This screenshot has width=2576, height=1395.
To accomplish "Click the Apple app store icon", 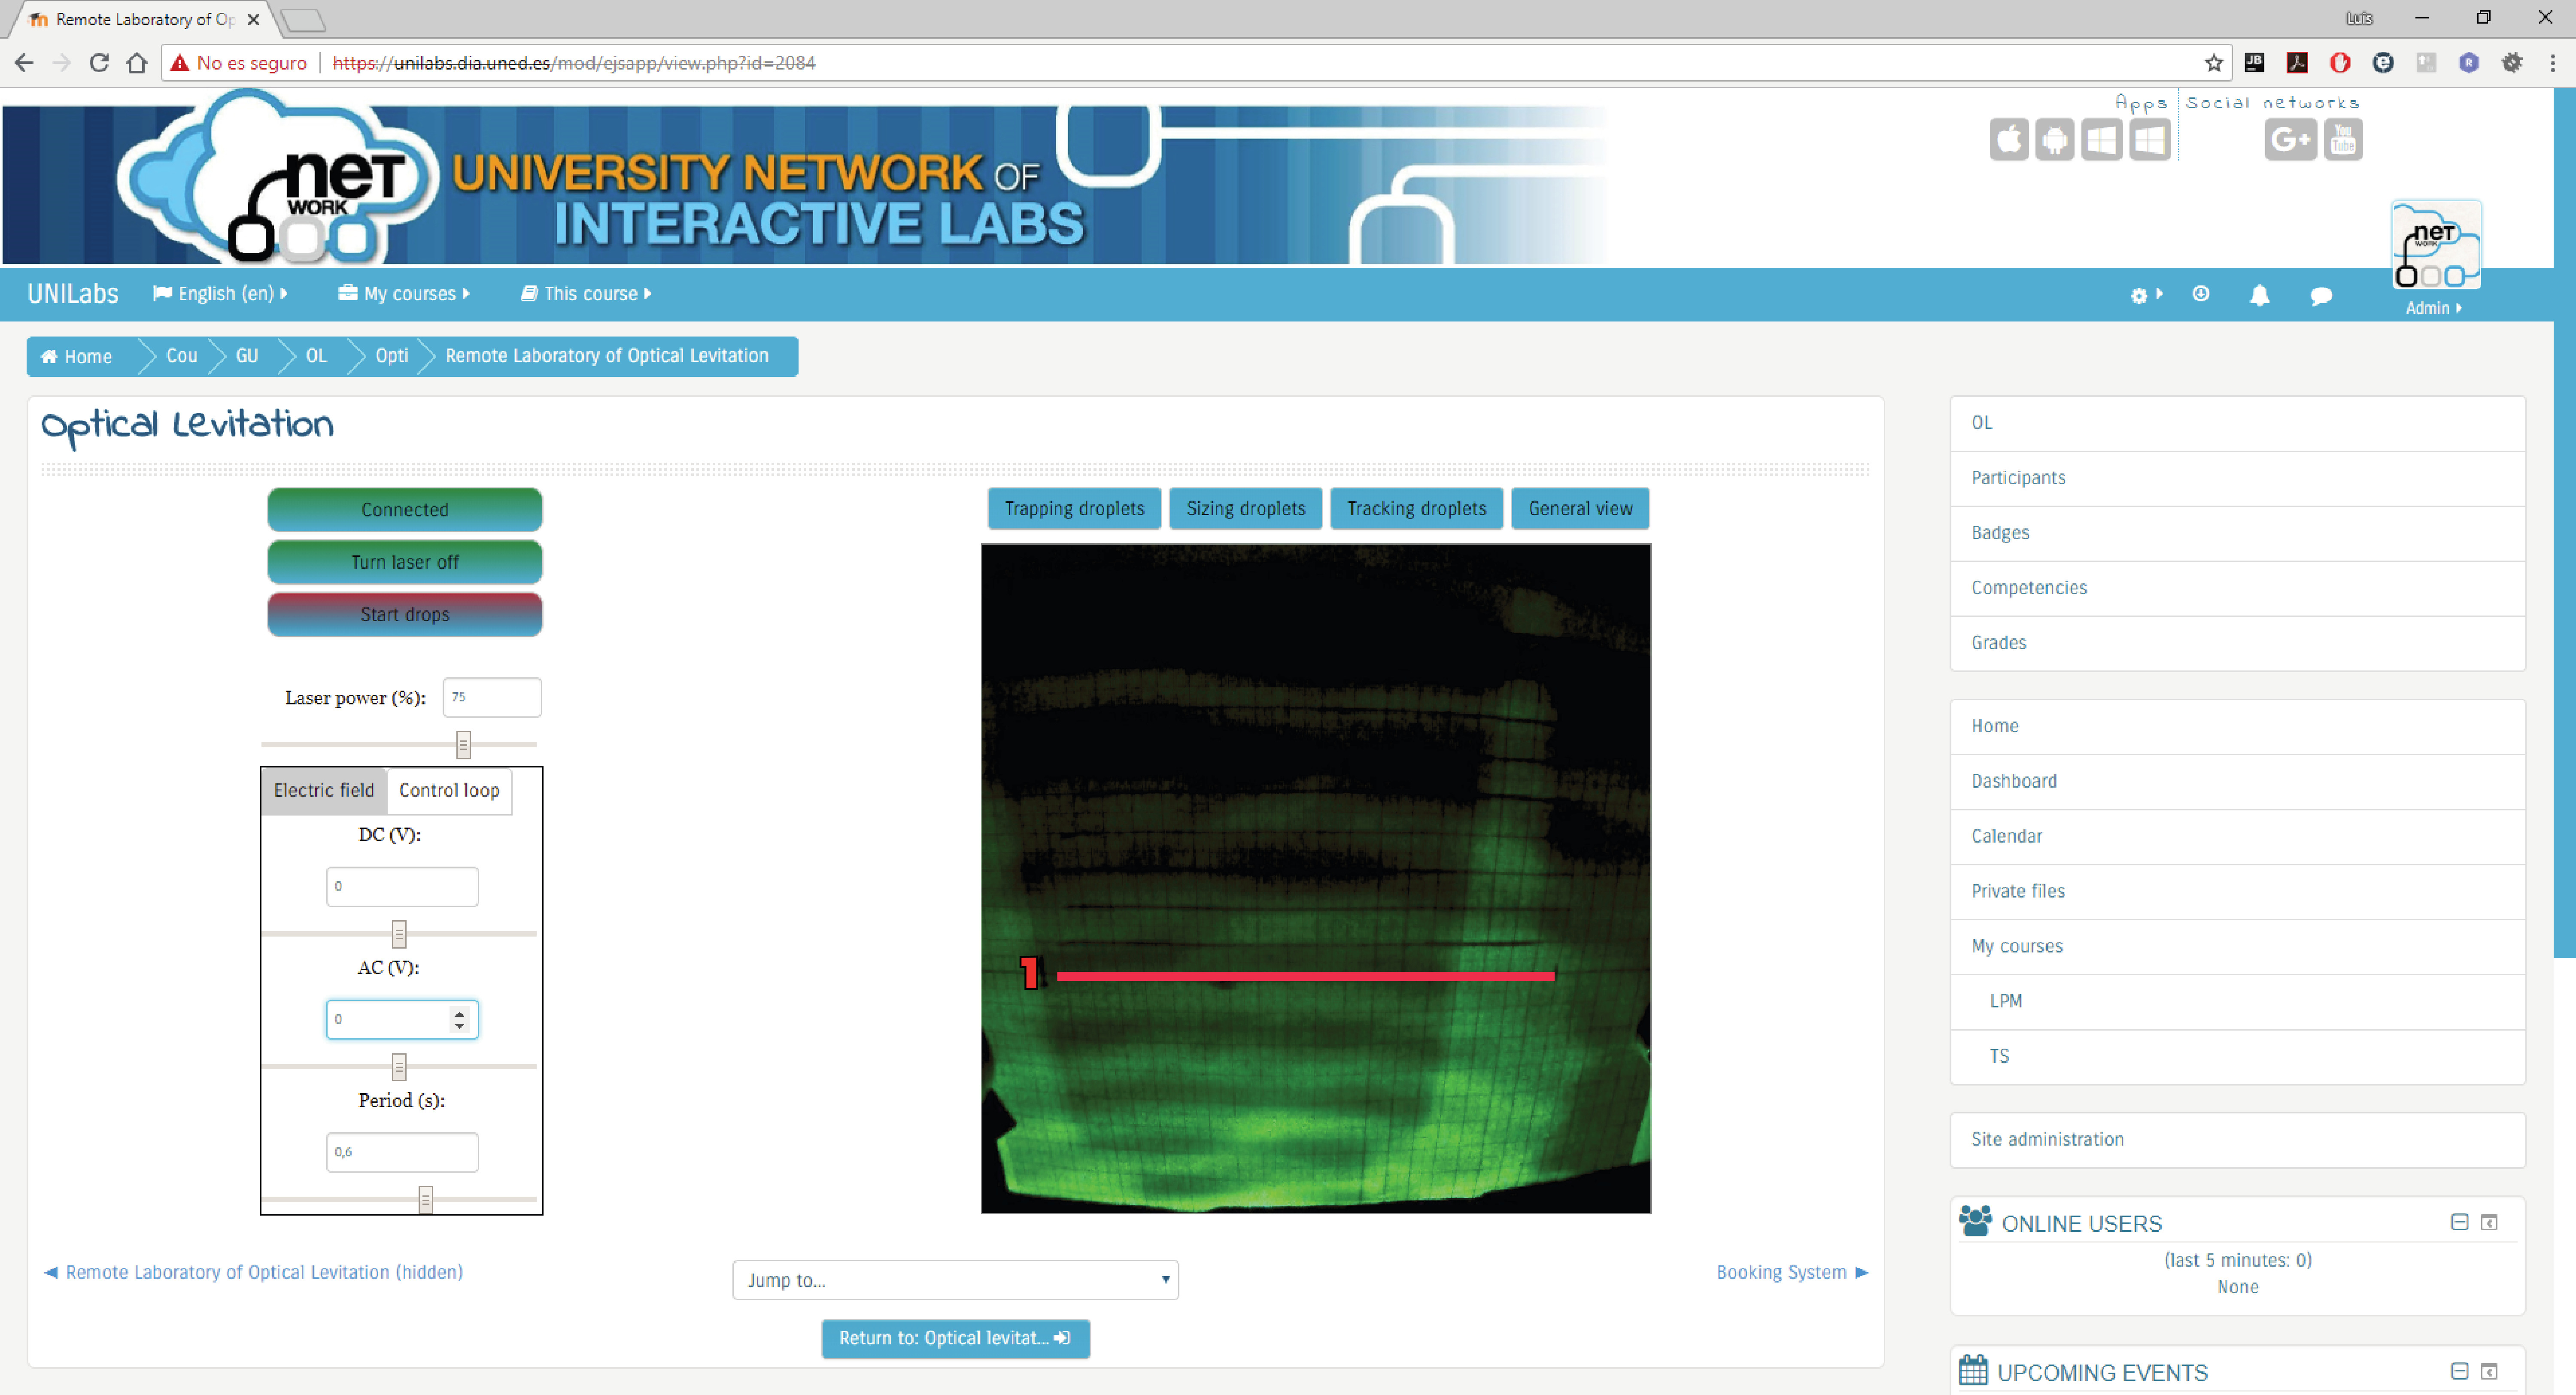I will coord(2008,140).
